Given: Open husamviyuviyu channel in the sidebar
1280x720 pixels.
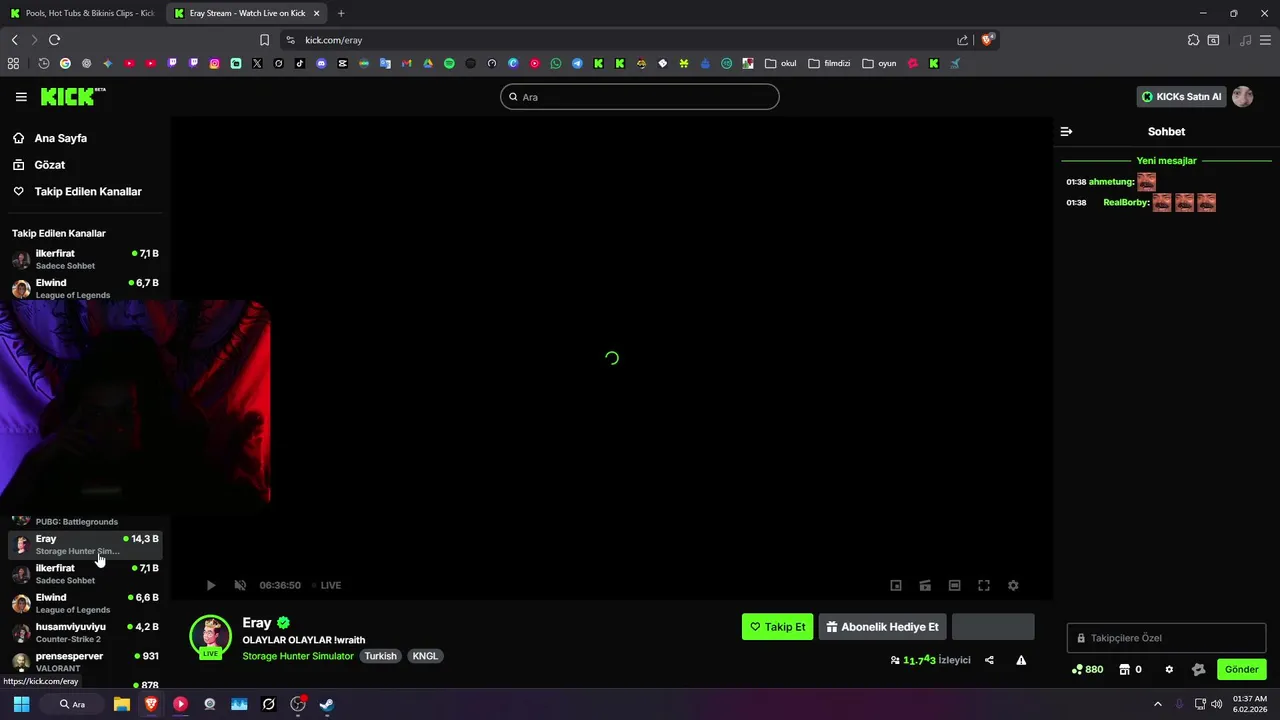Looking at the screenshot, I should coord(85,632).
